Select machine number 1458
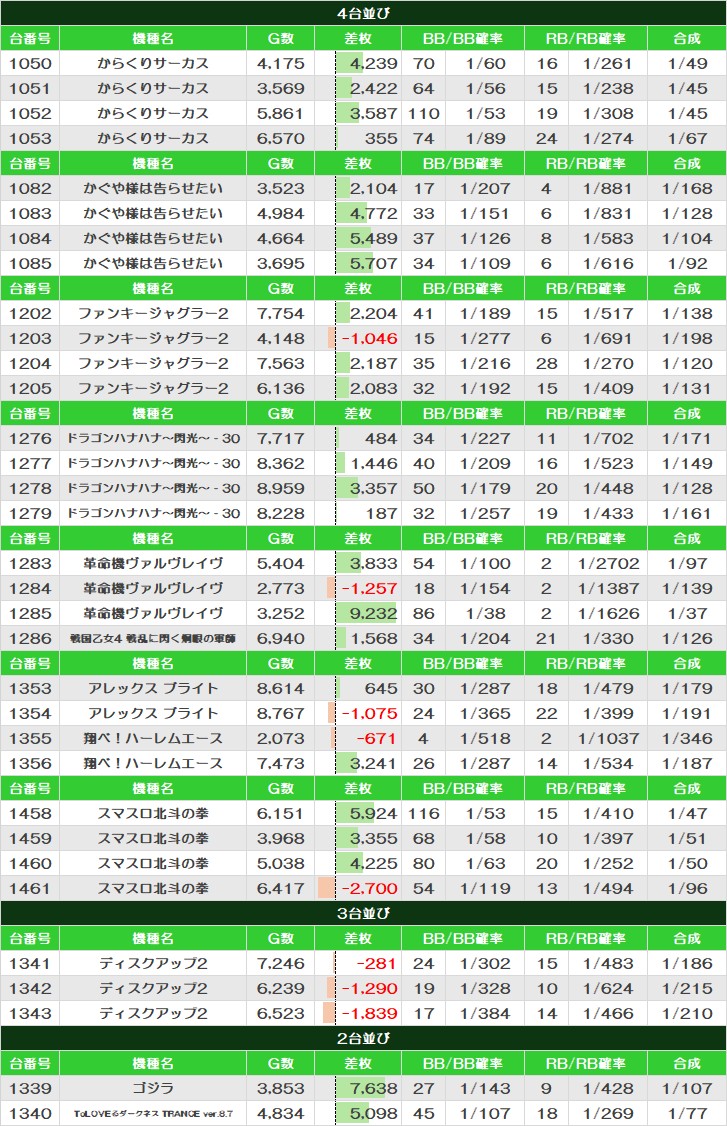The height and width of the screenshot is (1126, 727). click(x=30, y=813)
